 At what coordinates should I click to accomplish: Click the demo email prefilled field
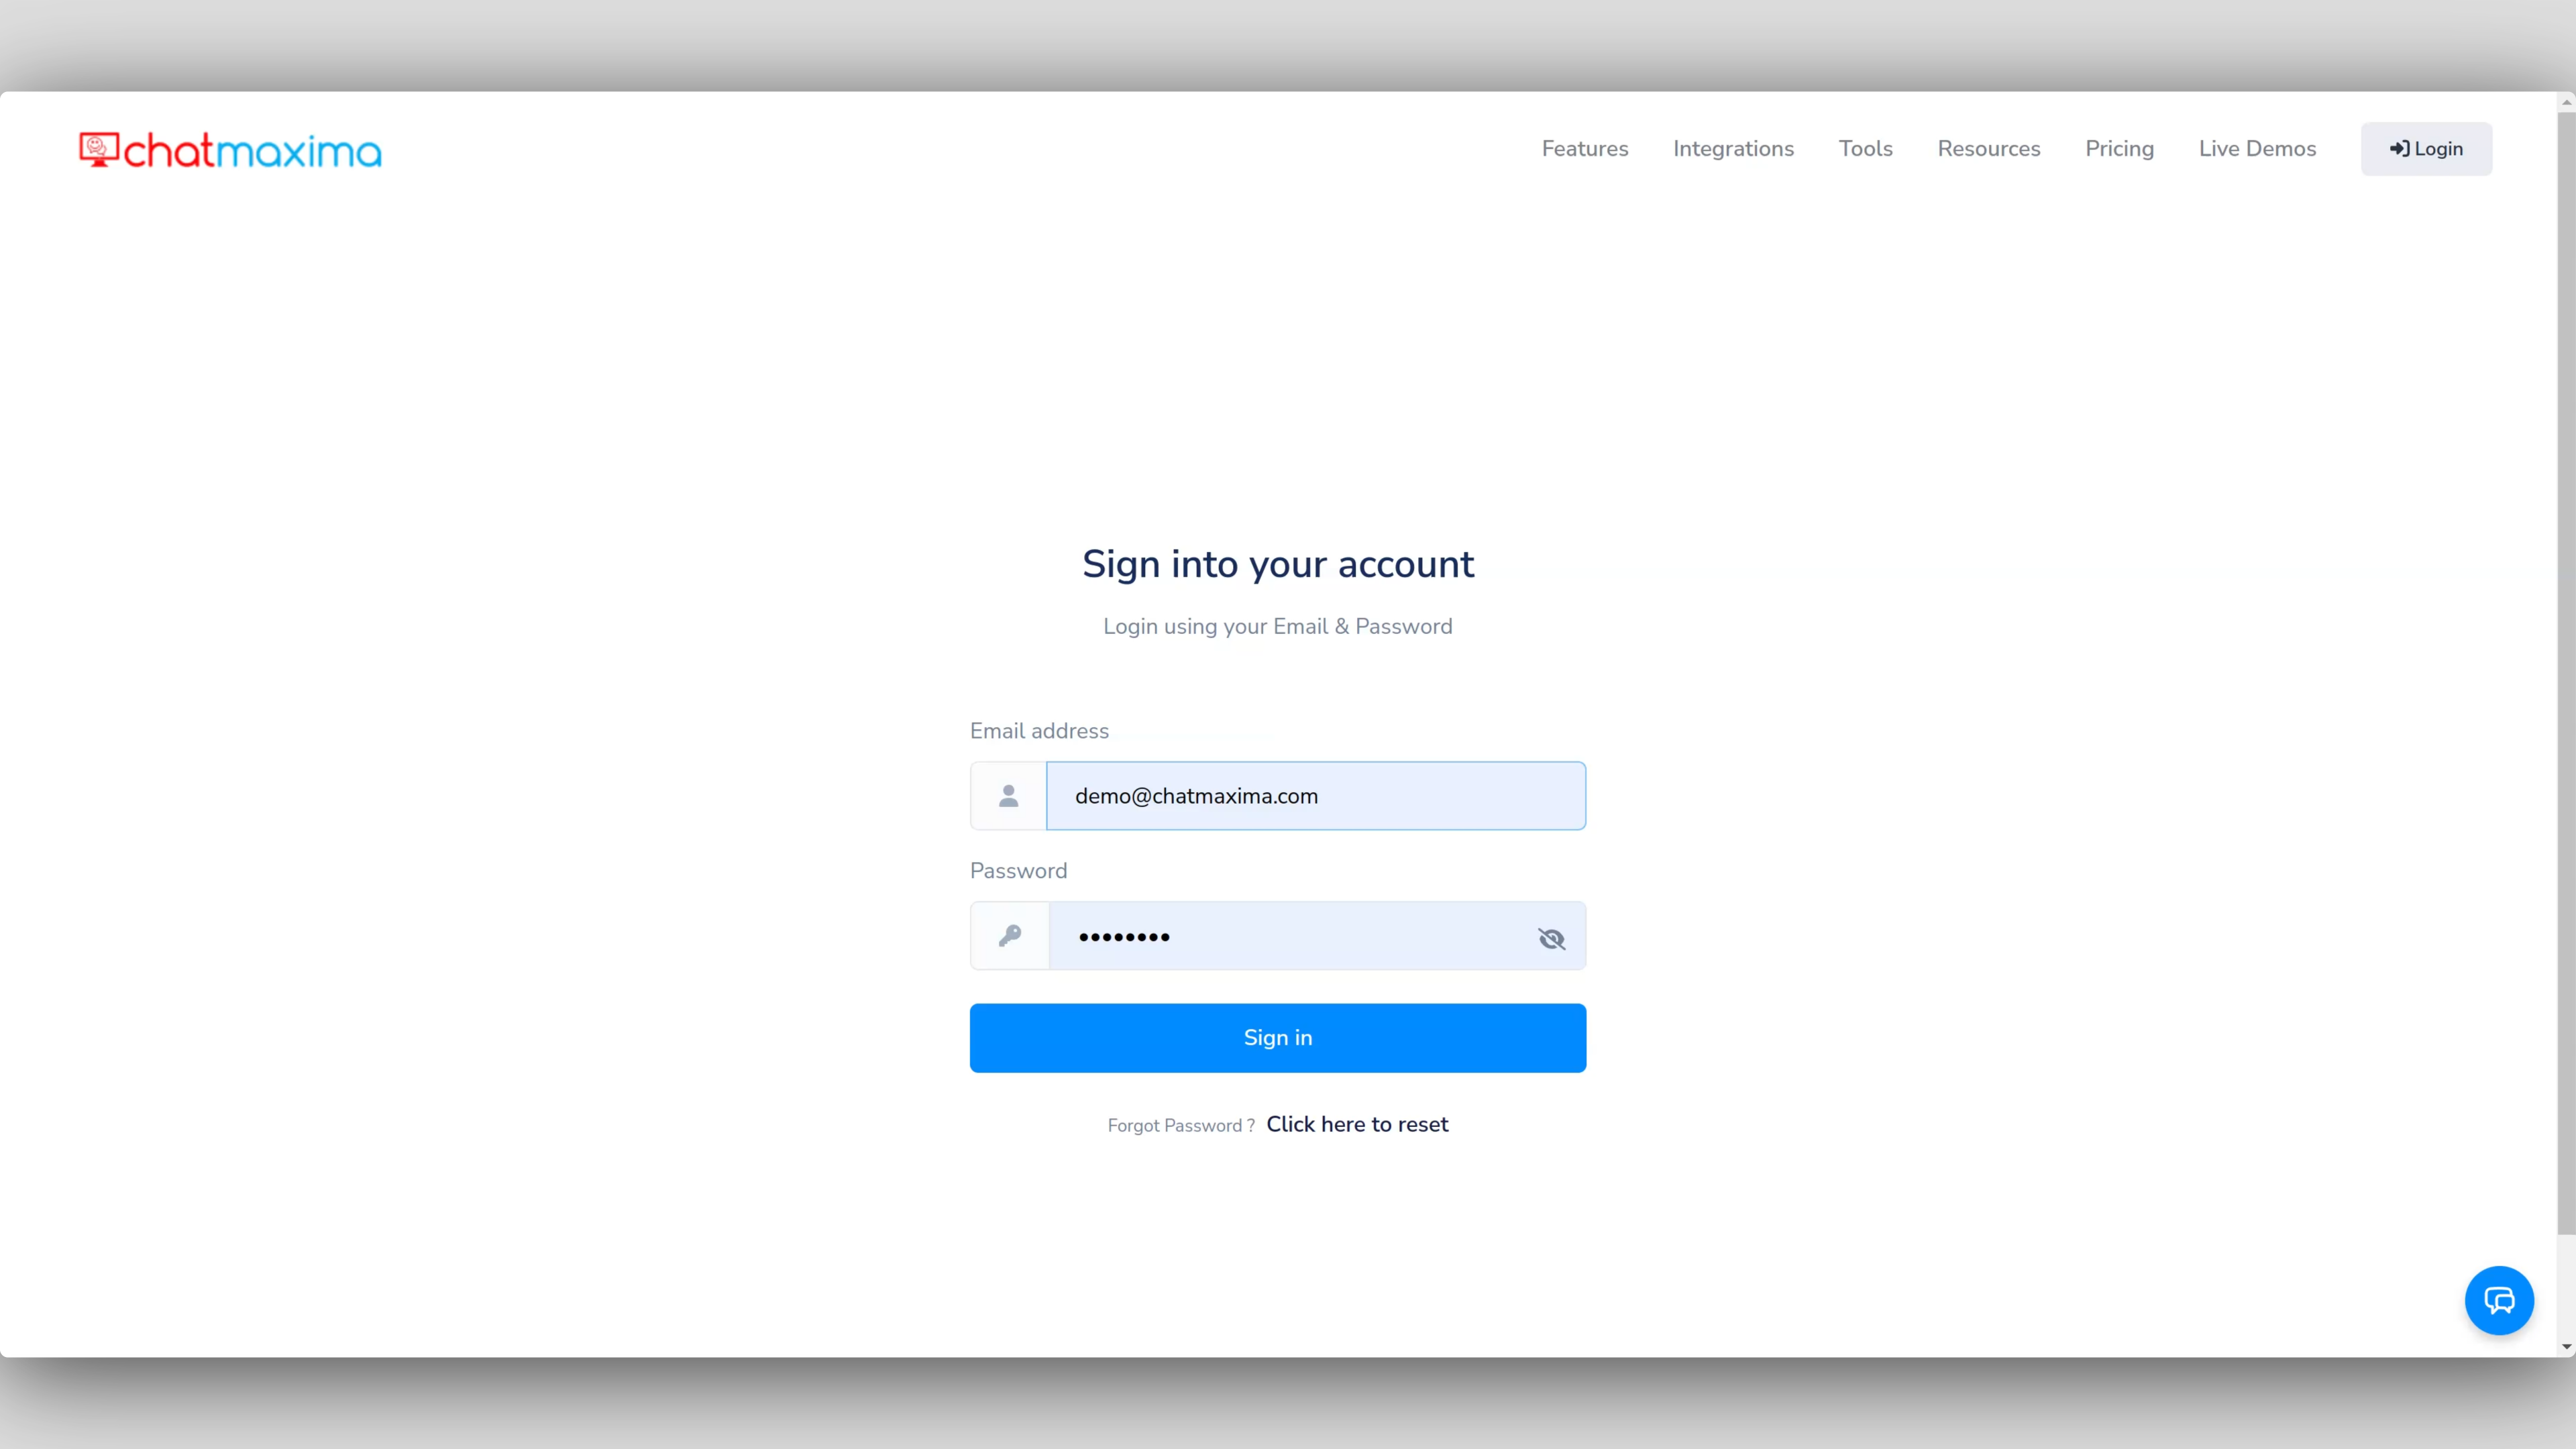(1315, 794)
